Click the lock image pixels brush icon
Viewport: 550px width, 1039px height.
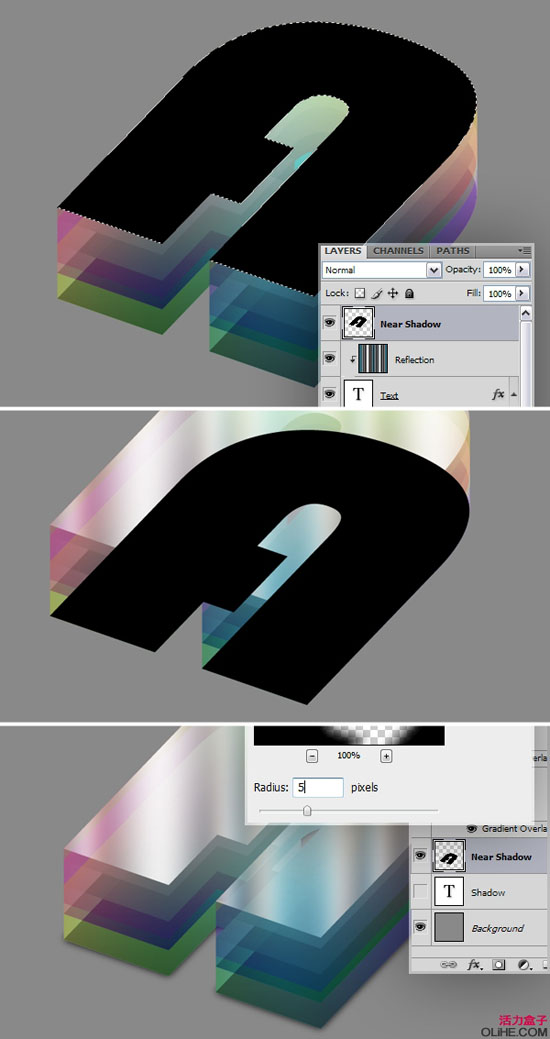(x=377, y=293)
